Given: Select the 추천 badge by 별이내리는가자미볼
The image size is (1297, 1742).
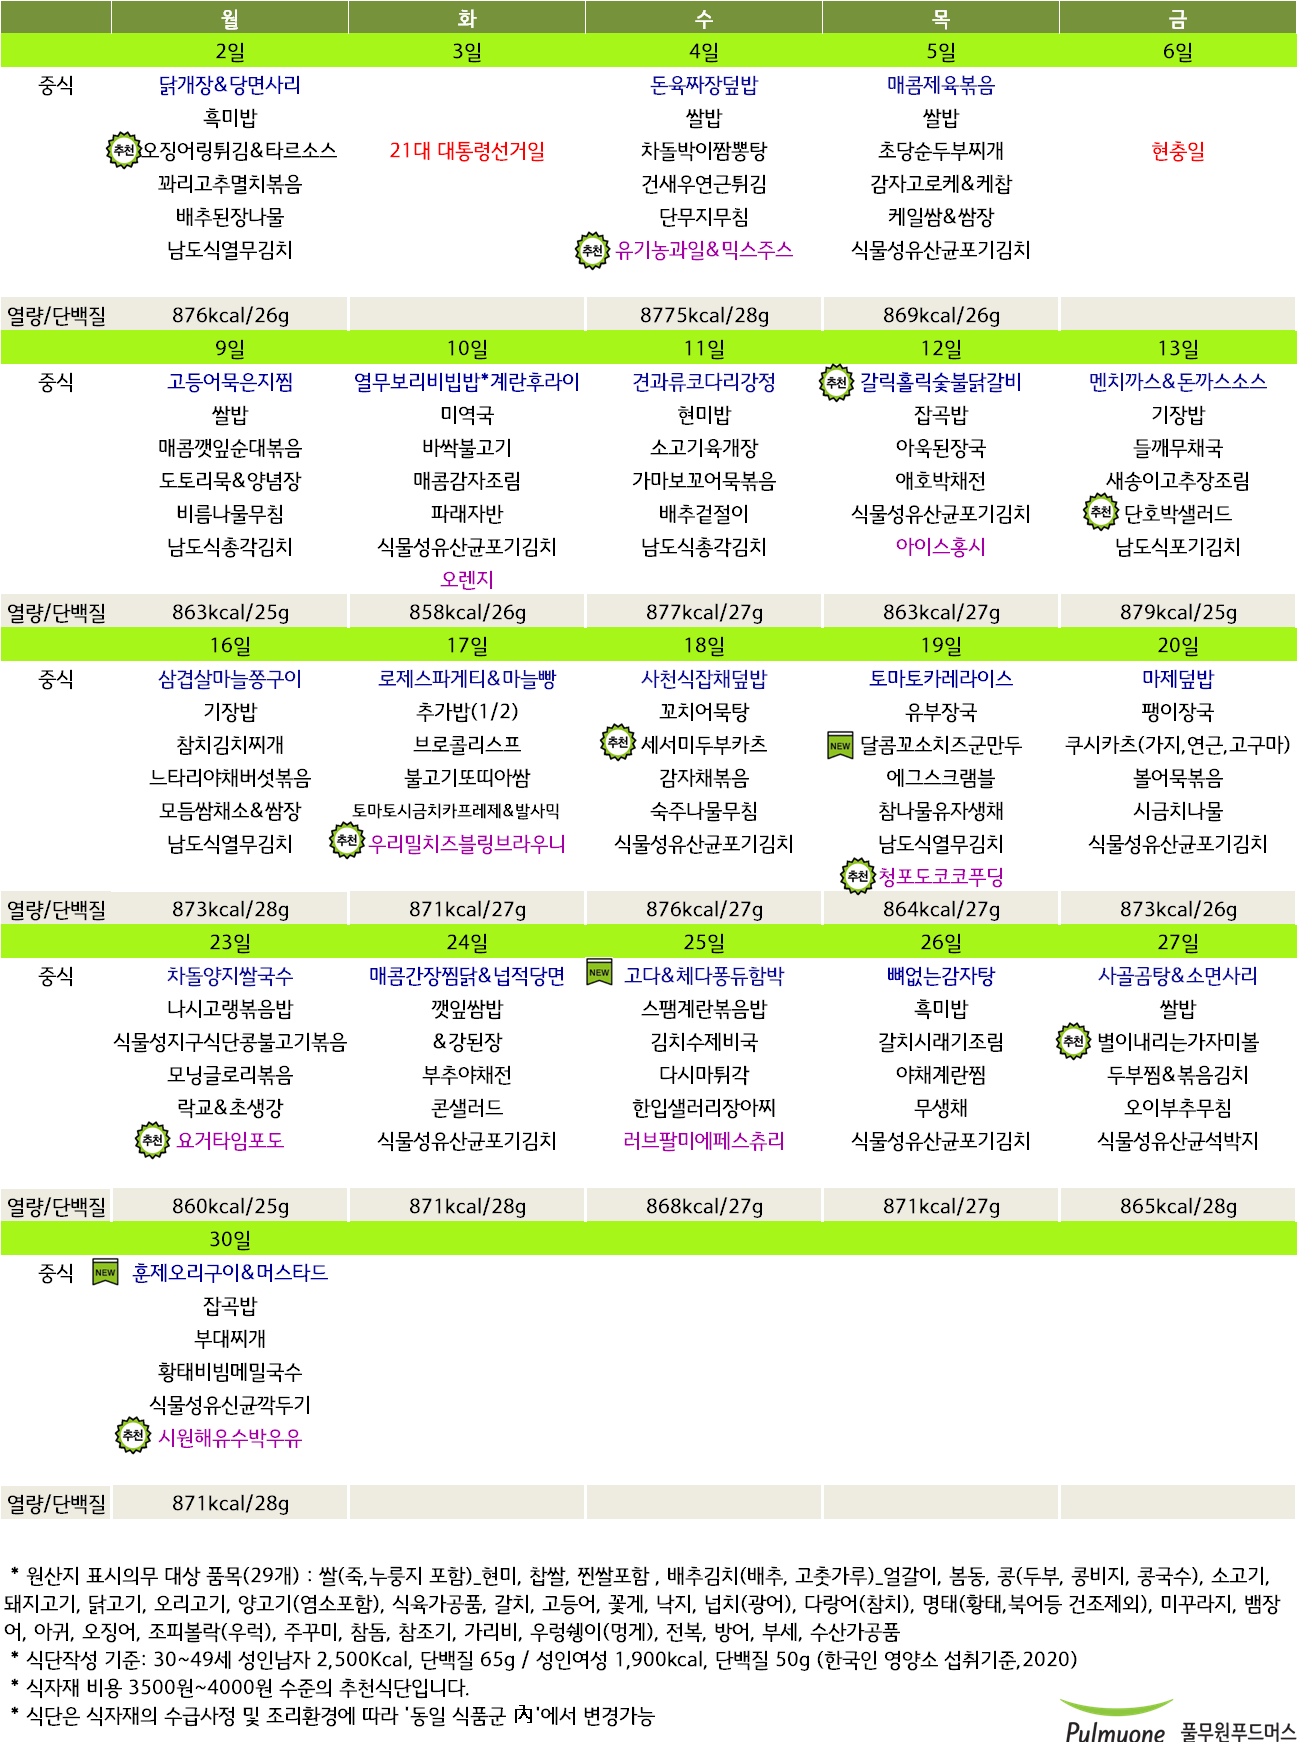Looking at the screenshot, I should pos(1074,1041).
